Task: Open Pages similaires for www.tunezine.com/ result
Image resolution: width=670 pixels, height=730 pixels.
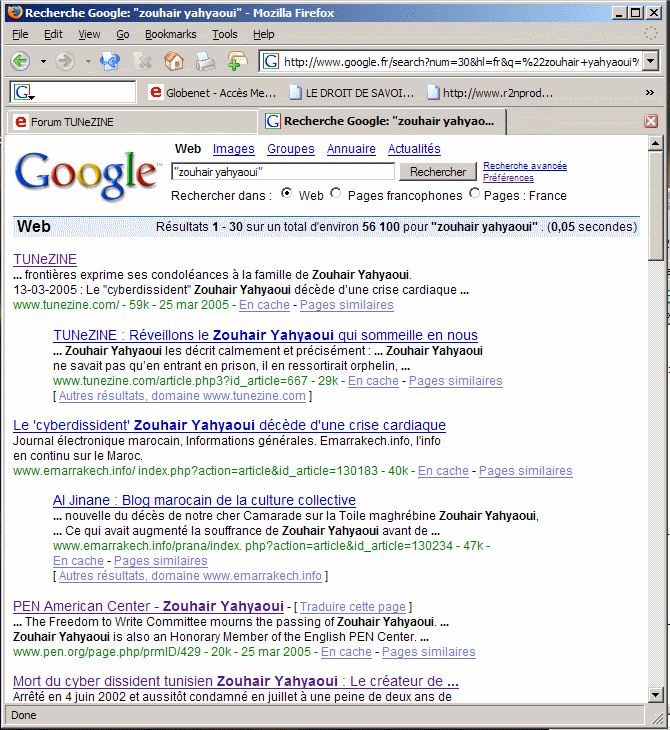Action: pos(347,305)
